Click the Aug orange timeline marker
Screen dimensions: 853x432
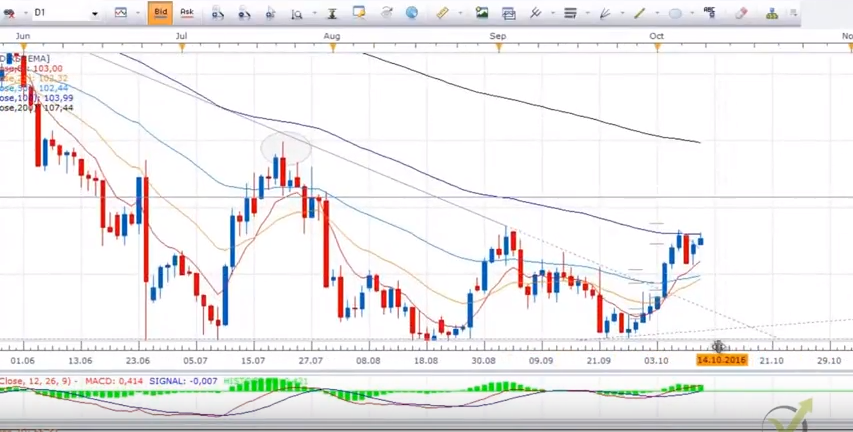pos(333,48)
